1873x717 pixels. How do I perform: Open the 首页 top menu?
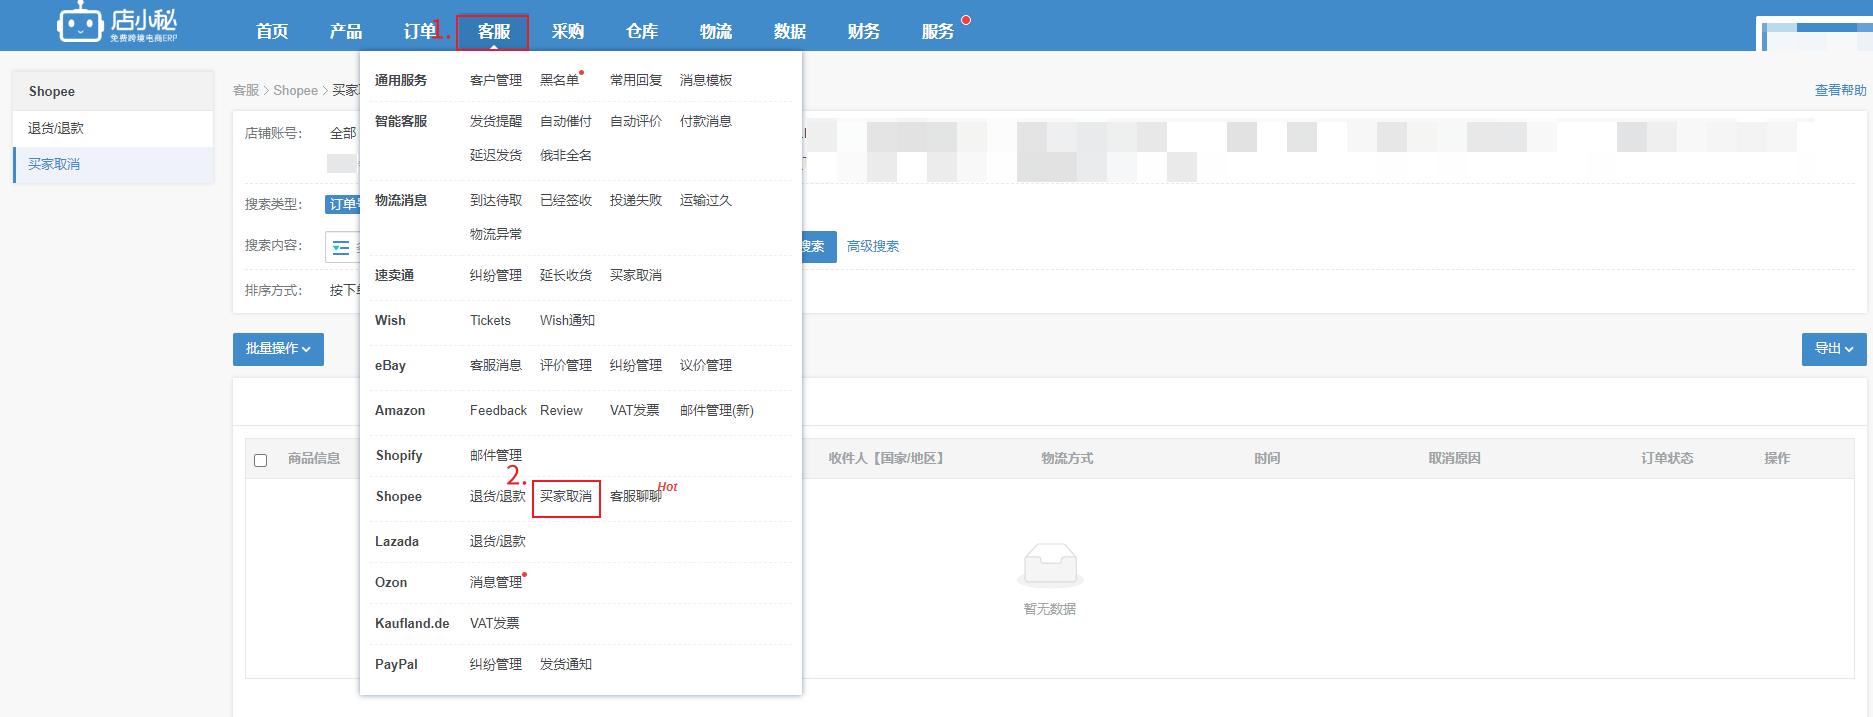[272, 32]
